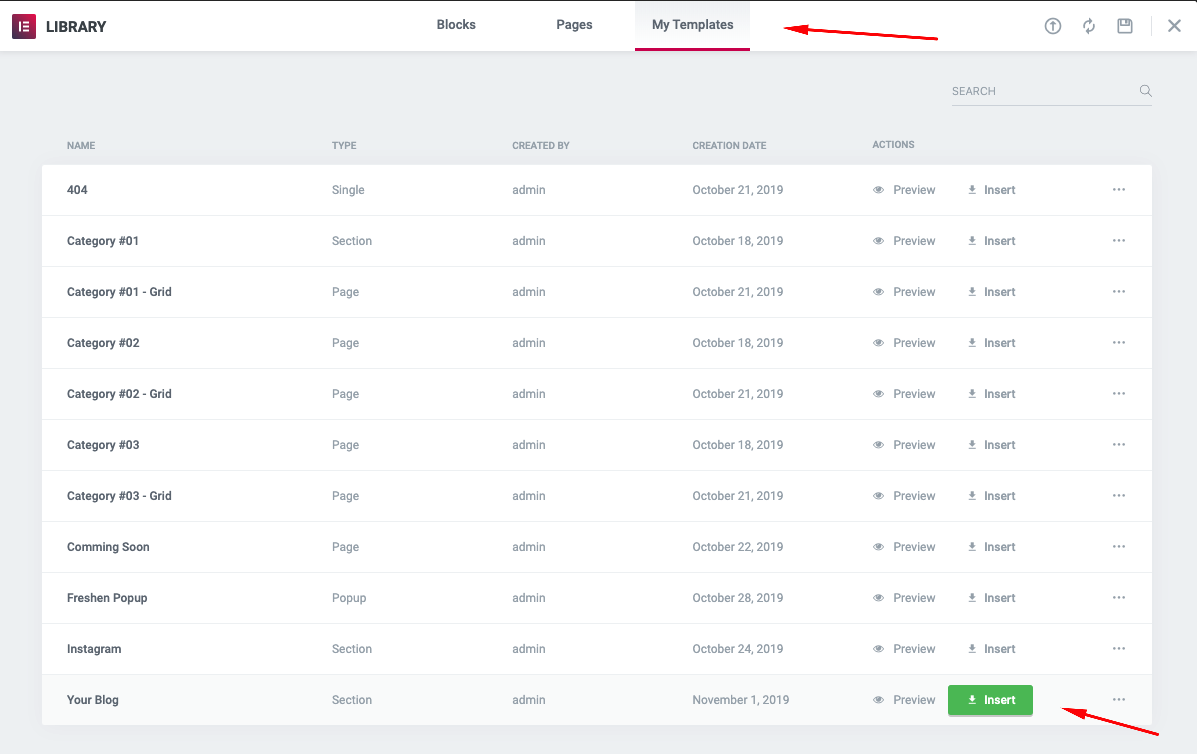Preview the Category #01 template
This screenshot has height=754, width=1197.
tap(904, 241)
